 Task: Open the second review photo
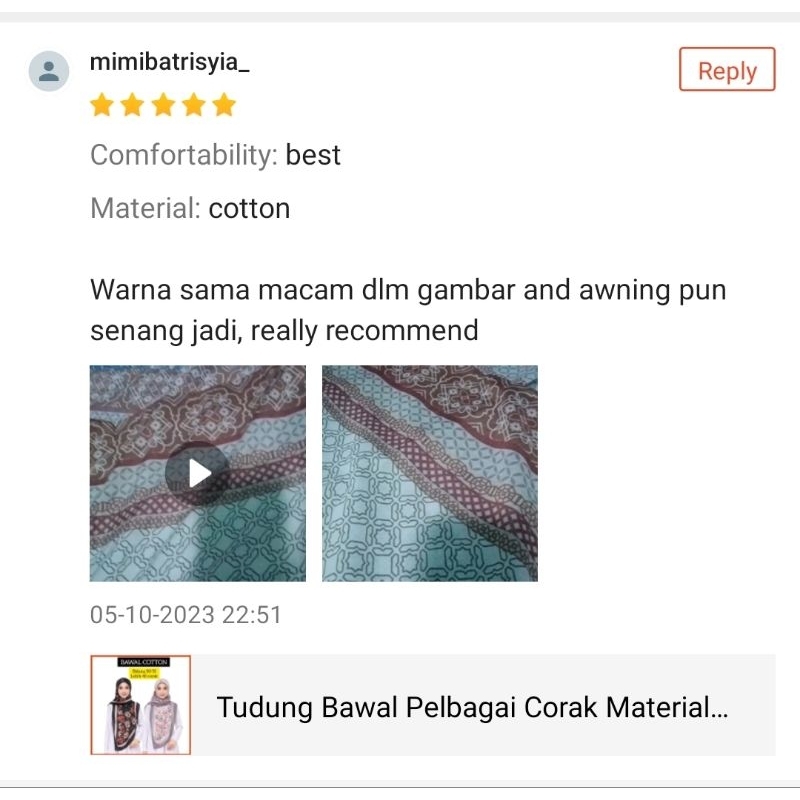point(430,473)
